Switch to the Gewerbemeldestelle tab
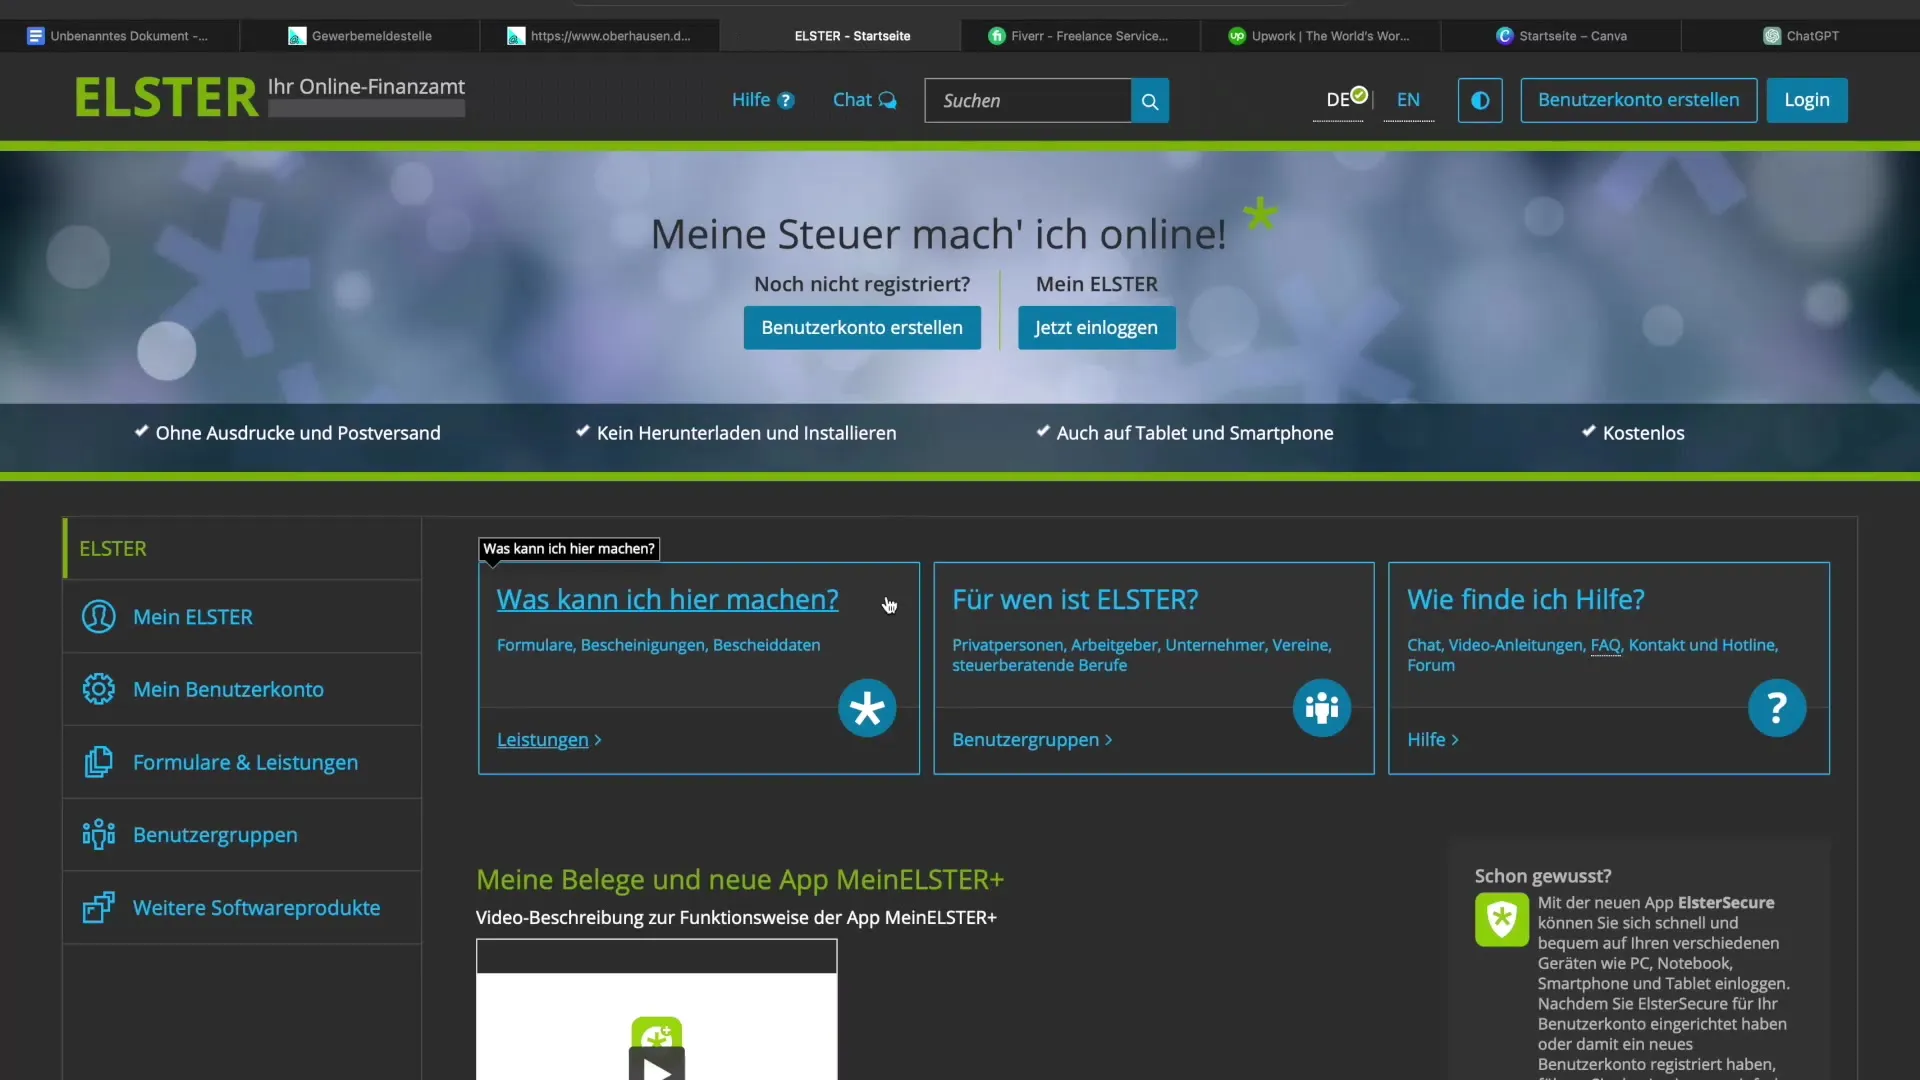This screenshot has height=1080, width=1920. (360, 36)
